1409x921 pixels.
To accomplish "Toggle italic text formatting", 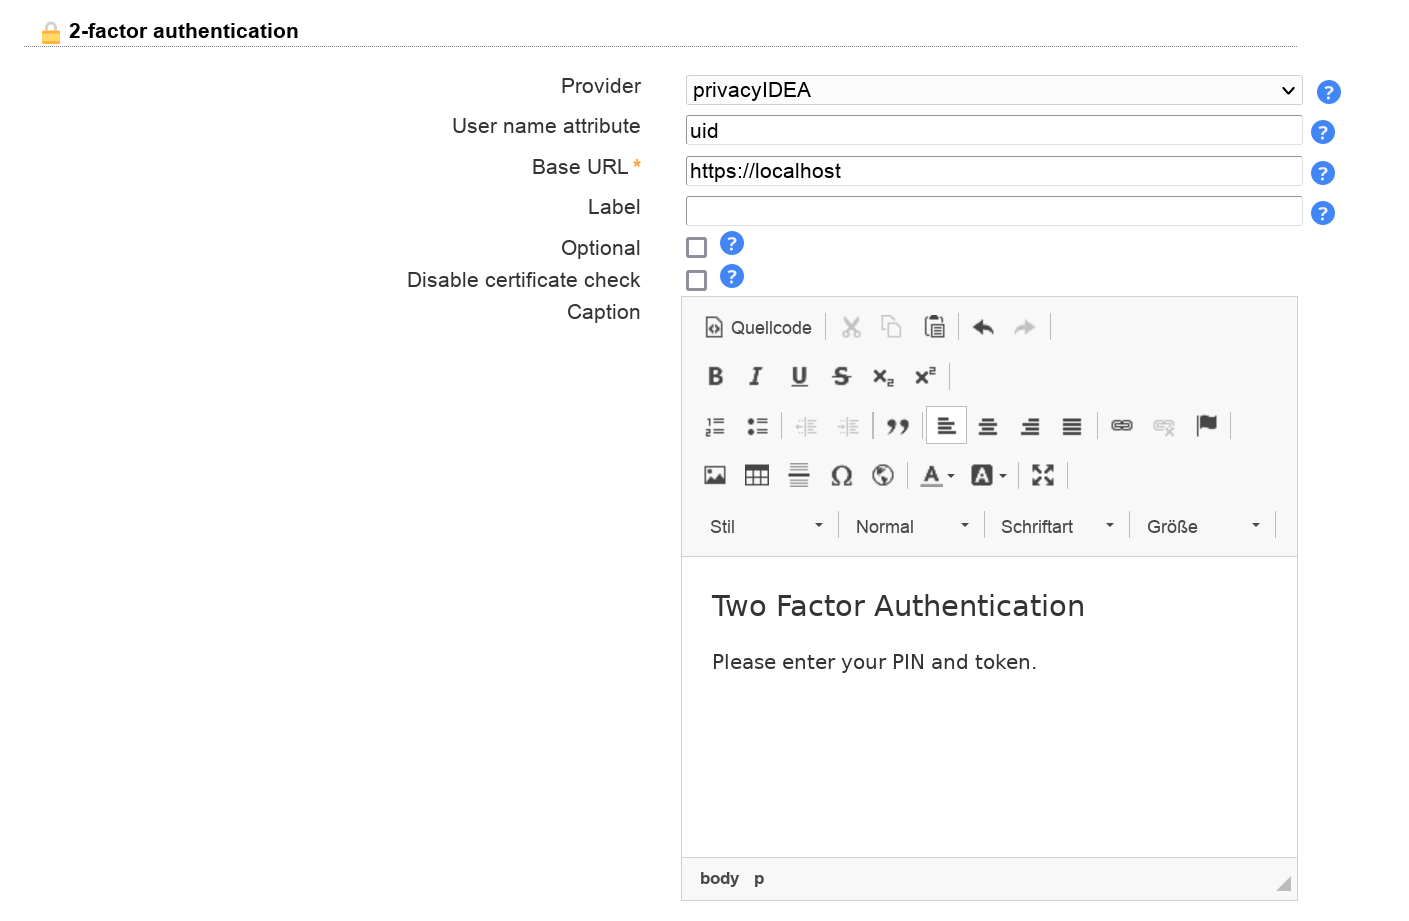I will pos(756,376).
